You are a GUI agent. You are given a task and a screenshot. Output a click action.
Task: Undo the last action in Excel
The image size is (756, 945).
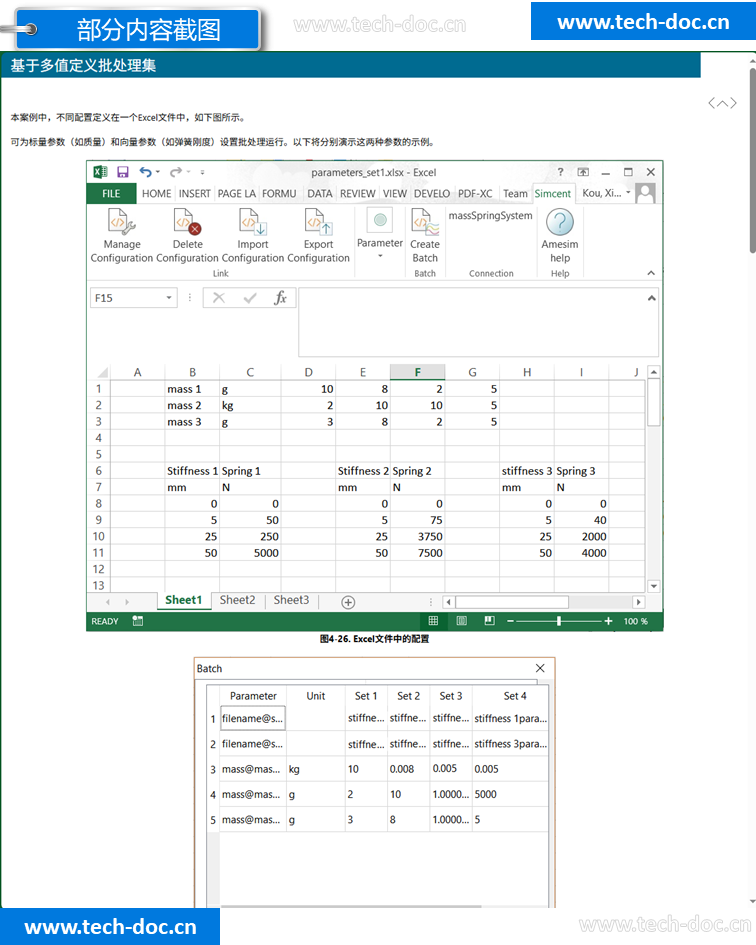pos(145,172)
